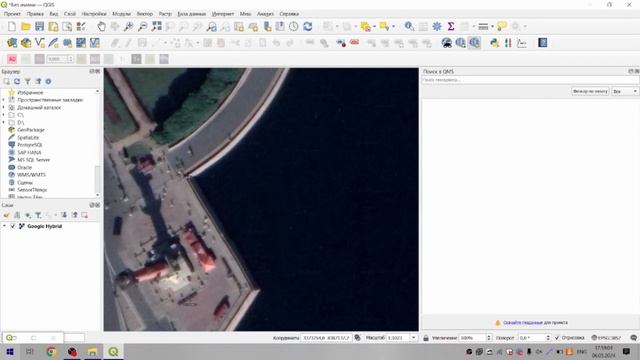Open the Statistical Summary sigma icon
Viewport: 640px width, 360px height.
pyautogui.click(x=451, y=27)
